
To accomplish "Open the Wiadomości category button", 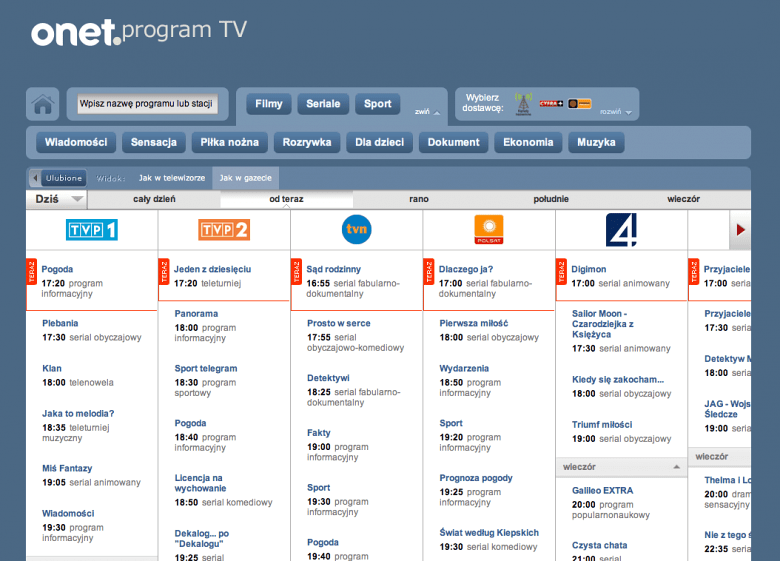I will (76, 142).
